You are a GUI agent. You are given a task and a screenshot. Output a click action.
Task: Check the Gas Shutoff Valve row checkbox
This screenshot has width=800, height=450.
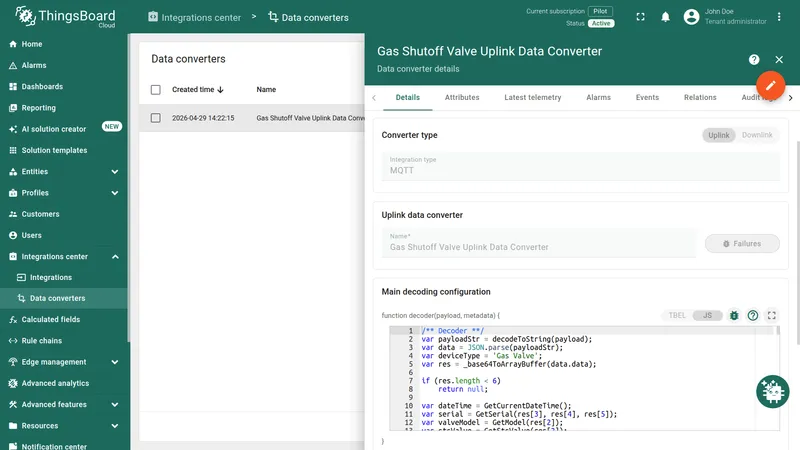156,118
